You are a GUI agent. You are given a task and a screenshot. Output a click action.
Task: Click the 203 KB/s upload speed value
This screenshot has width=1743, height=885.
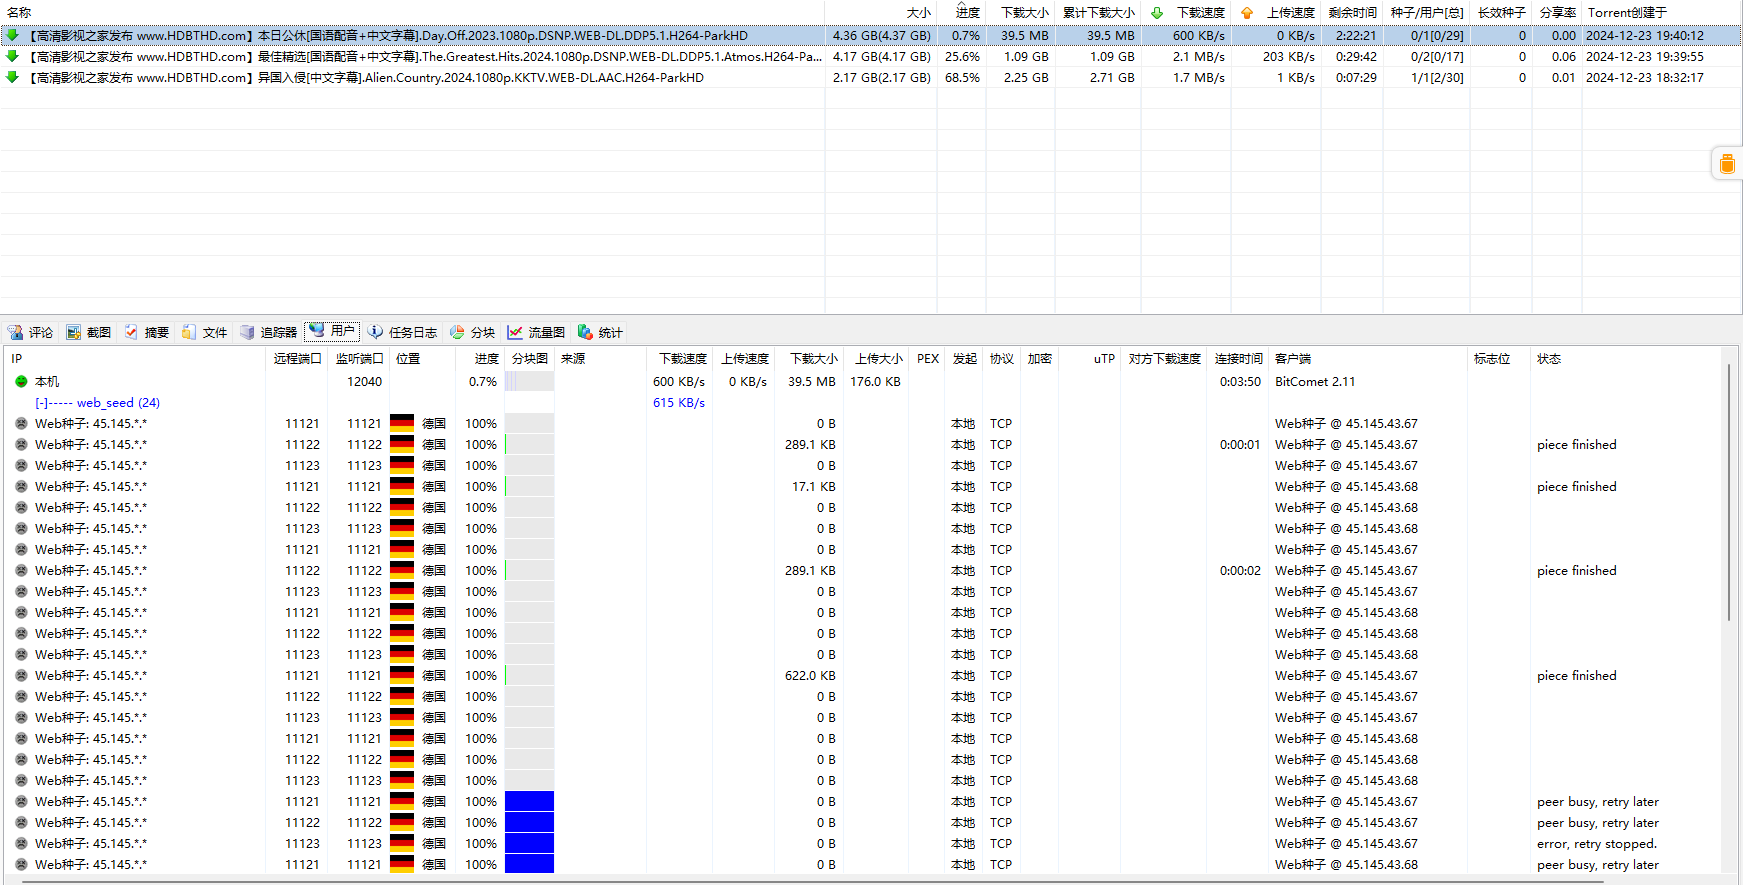pos(1288,56)
